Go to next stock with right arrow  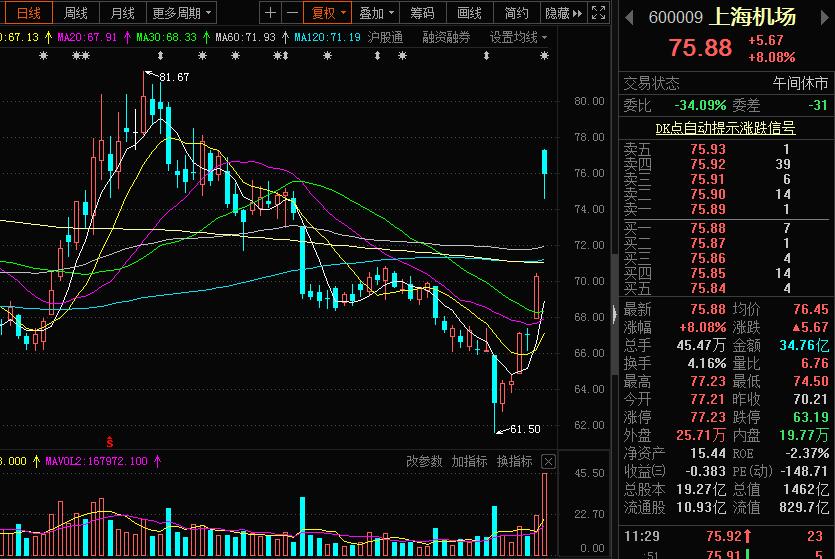[x=825, y=18]
